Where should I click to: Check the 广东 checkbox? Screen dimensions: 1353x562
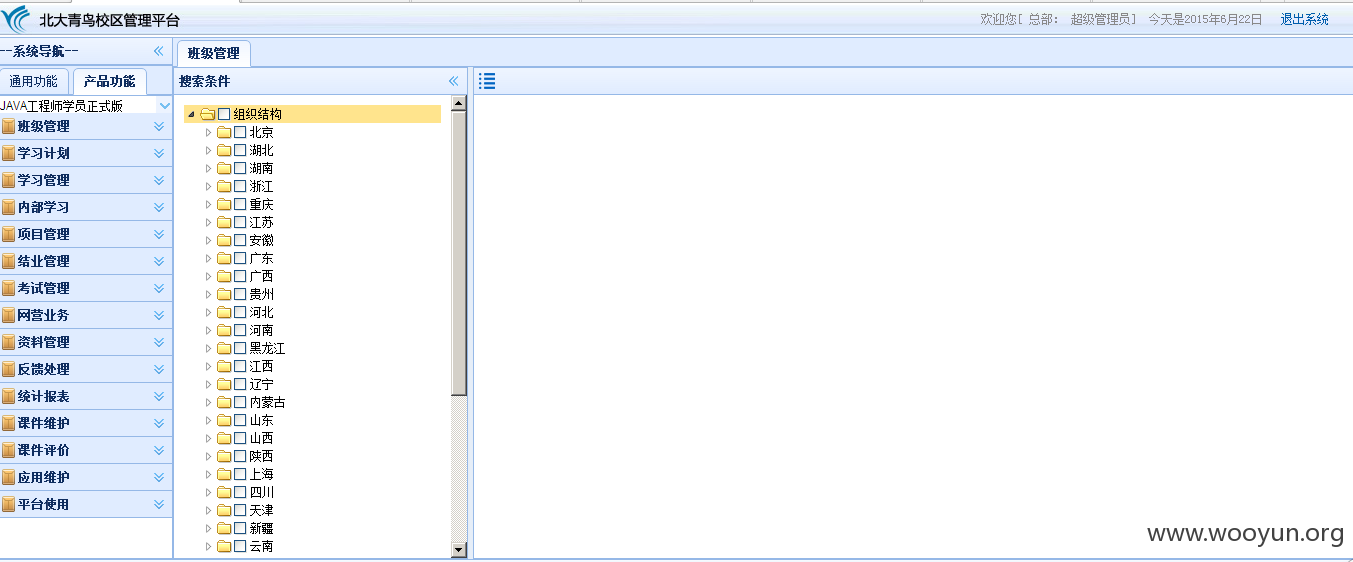pos(240,258)
